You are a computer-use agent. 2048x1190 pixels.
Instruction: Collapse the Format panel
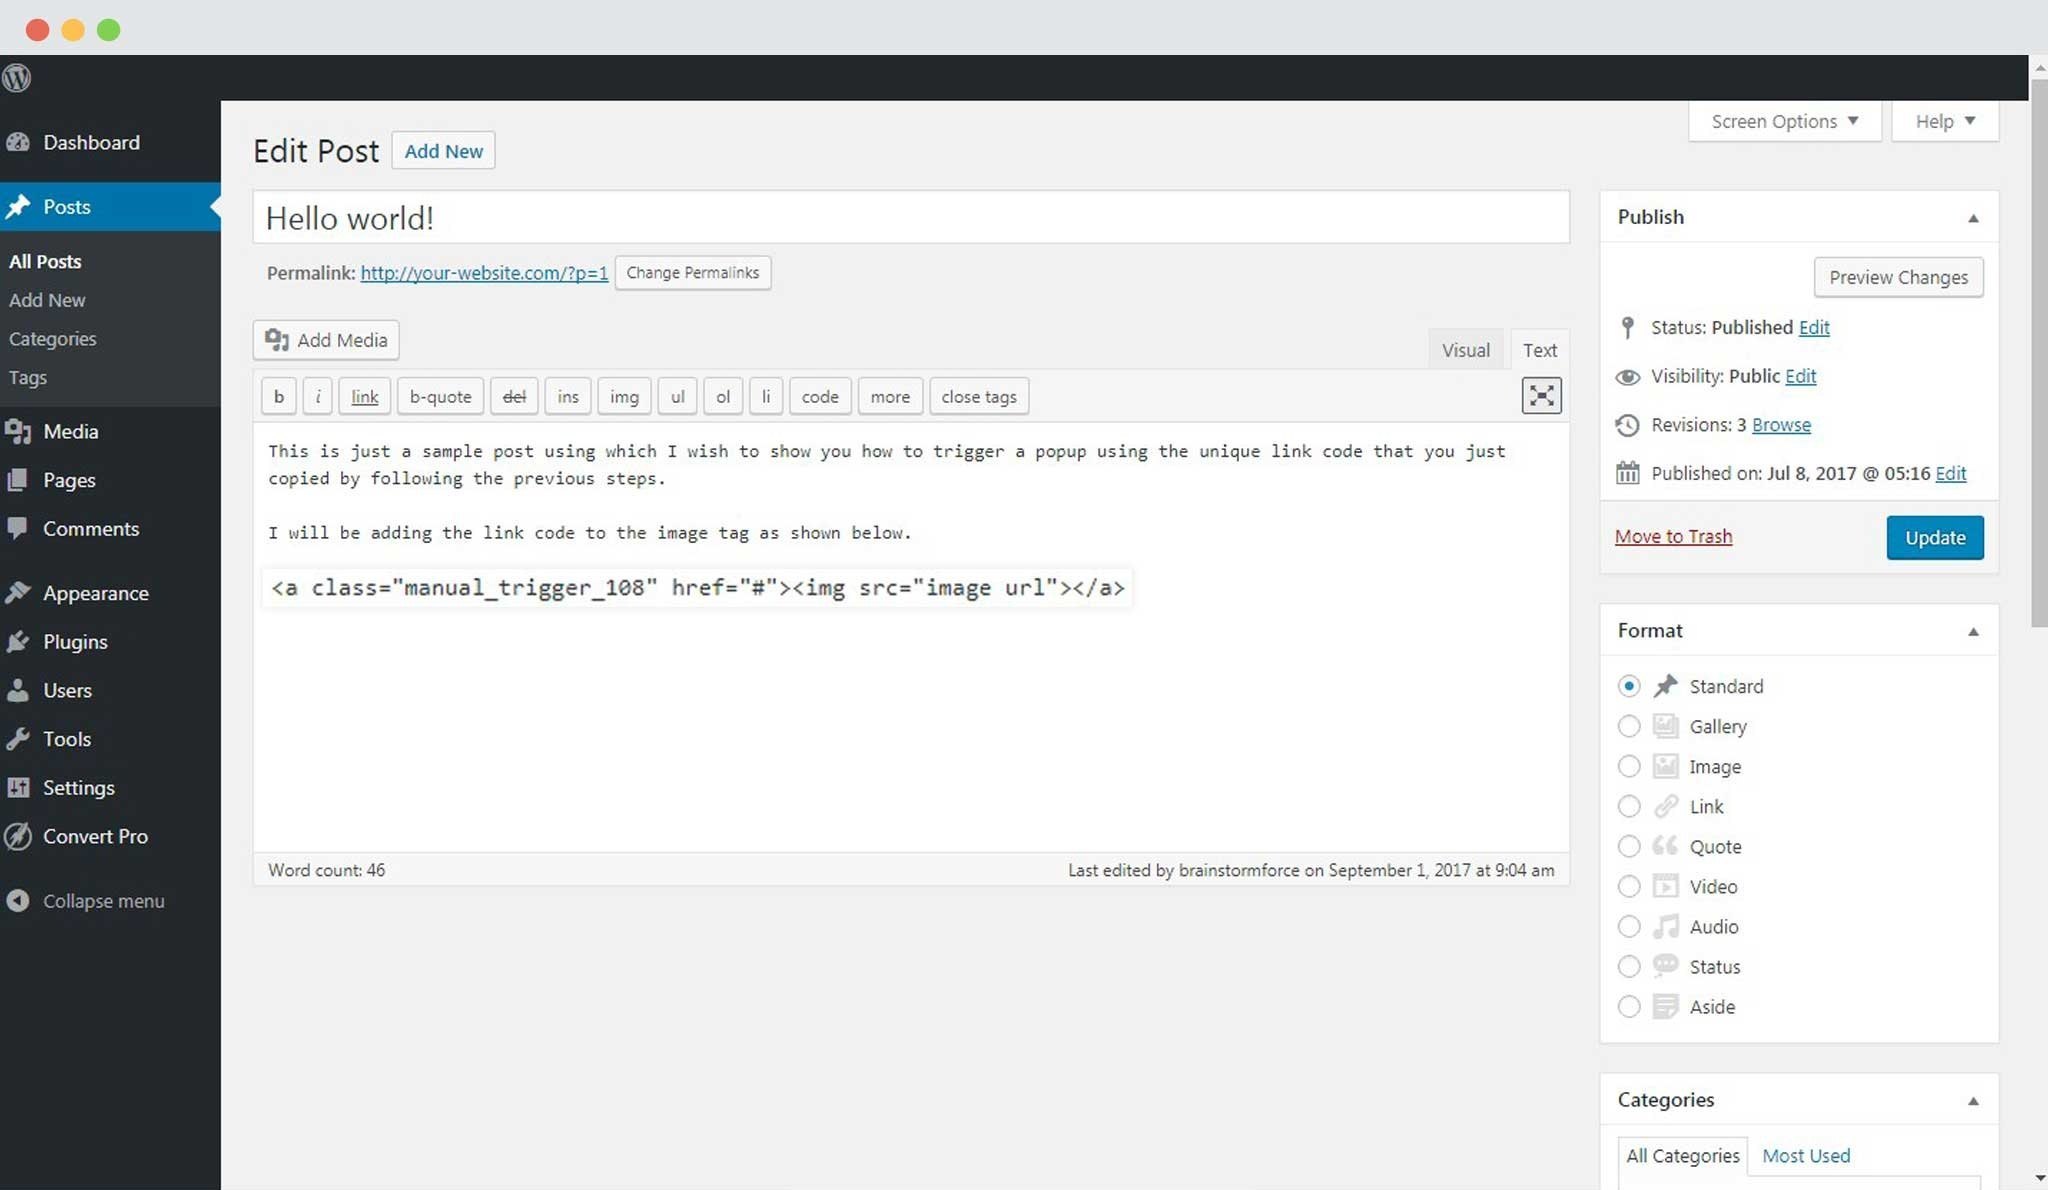point(1973,631)
